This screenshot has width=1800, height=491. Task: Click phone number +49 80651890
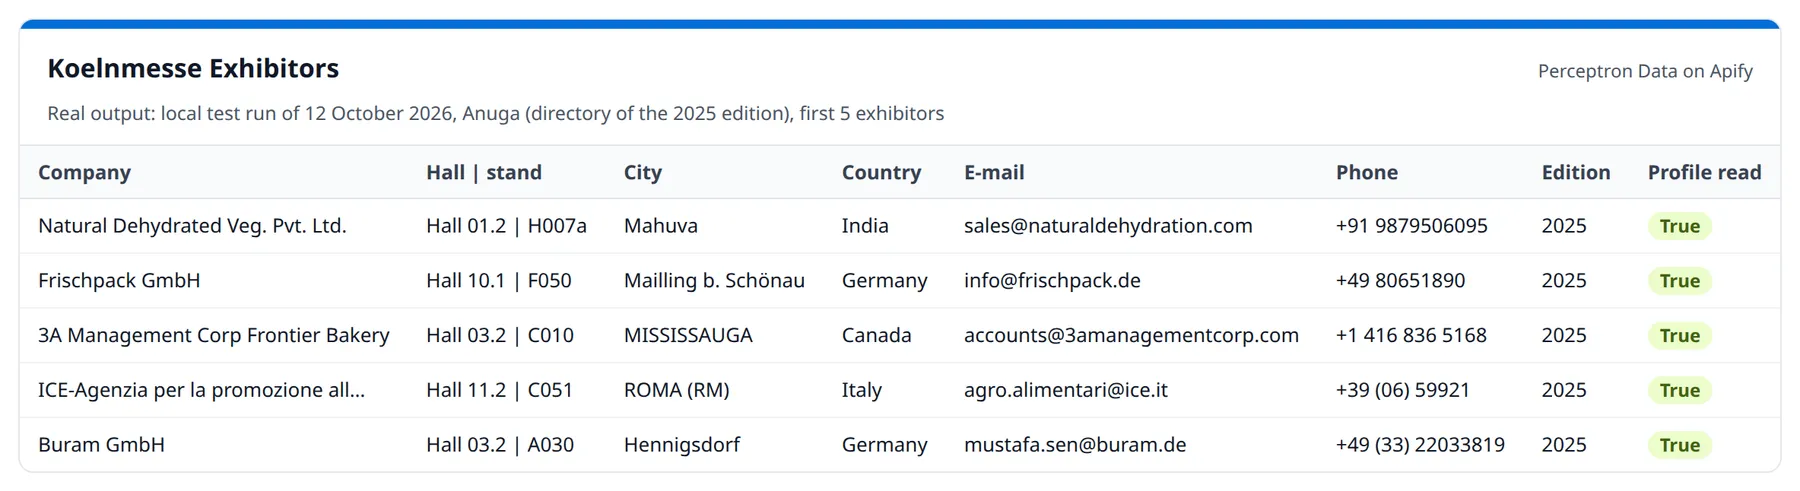point(1401,281)
